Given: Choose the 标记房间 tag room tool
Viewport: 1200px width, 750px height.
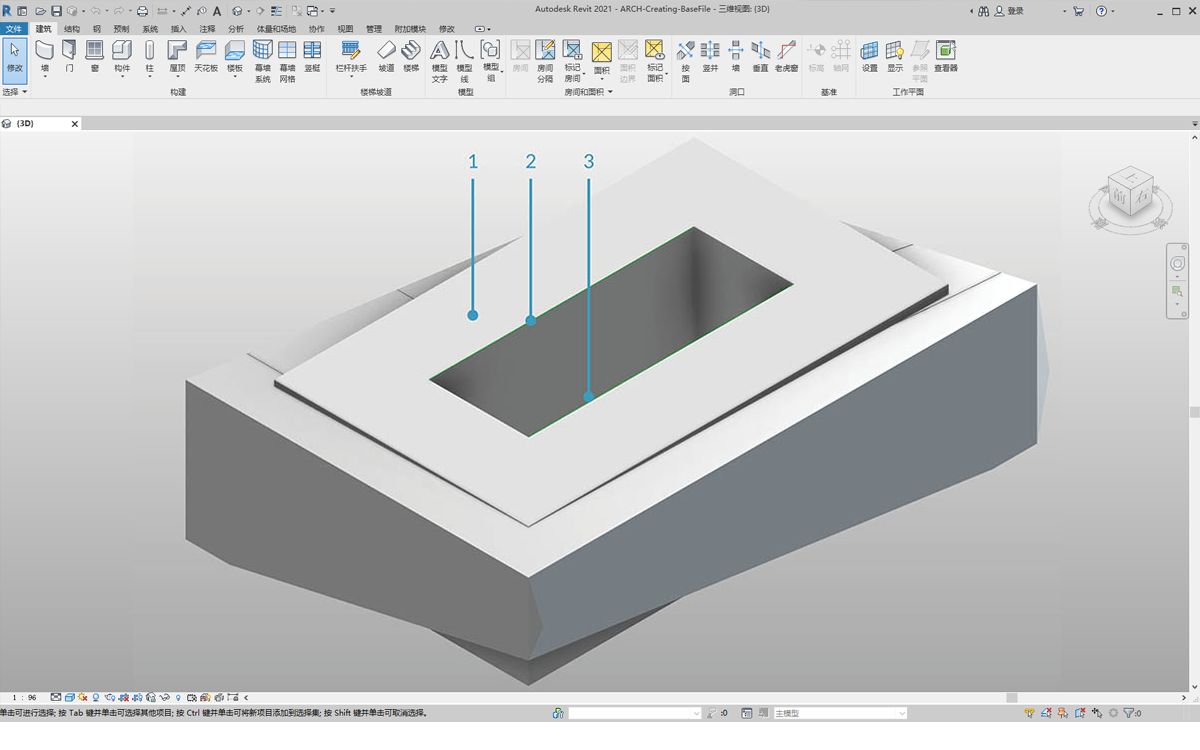Looking at the screenshot, I should [x=572, y=61].
